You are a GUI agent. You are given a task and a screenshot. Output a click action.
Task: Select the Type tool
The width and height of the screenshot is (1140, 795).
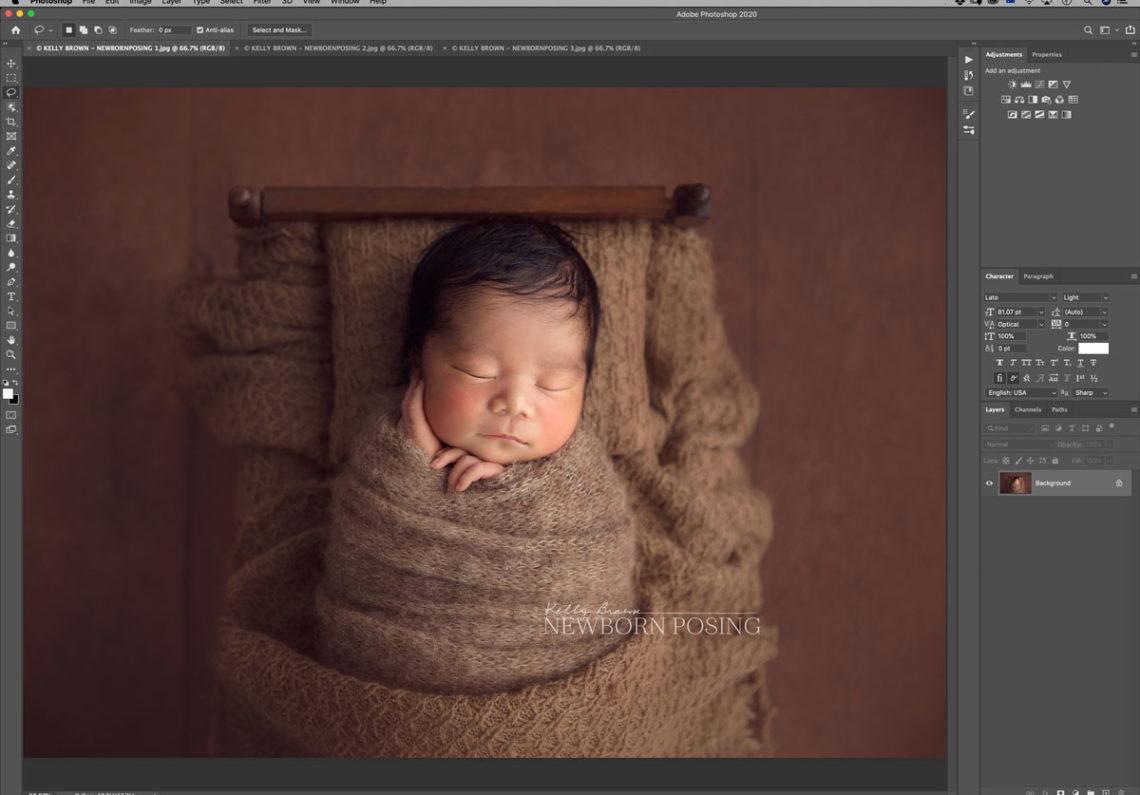(12, 296)
